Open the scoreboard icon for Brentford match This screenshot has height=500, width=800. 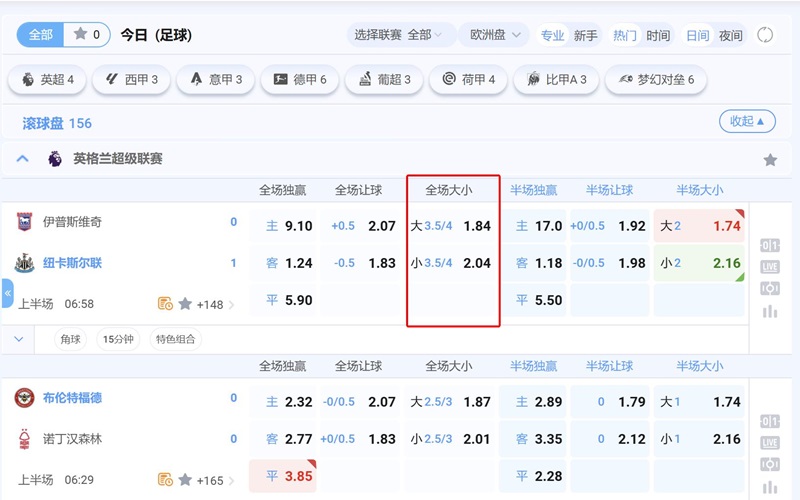point(769,421)
